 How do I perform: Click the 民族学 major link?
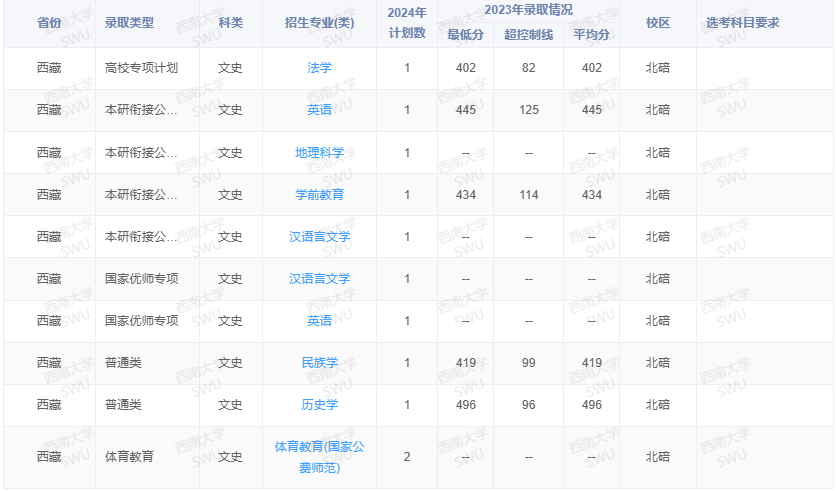coord(319,363)
